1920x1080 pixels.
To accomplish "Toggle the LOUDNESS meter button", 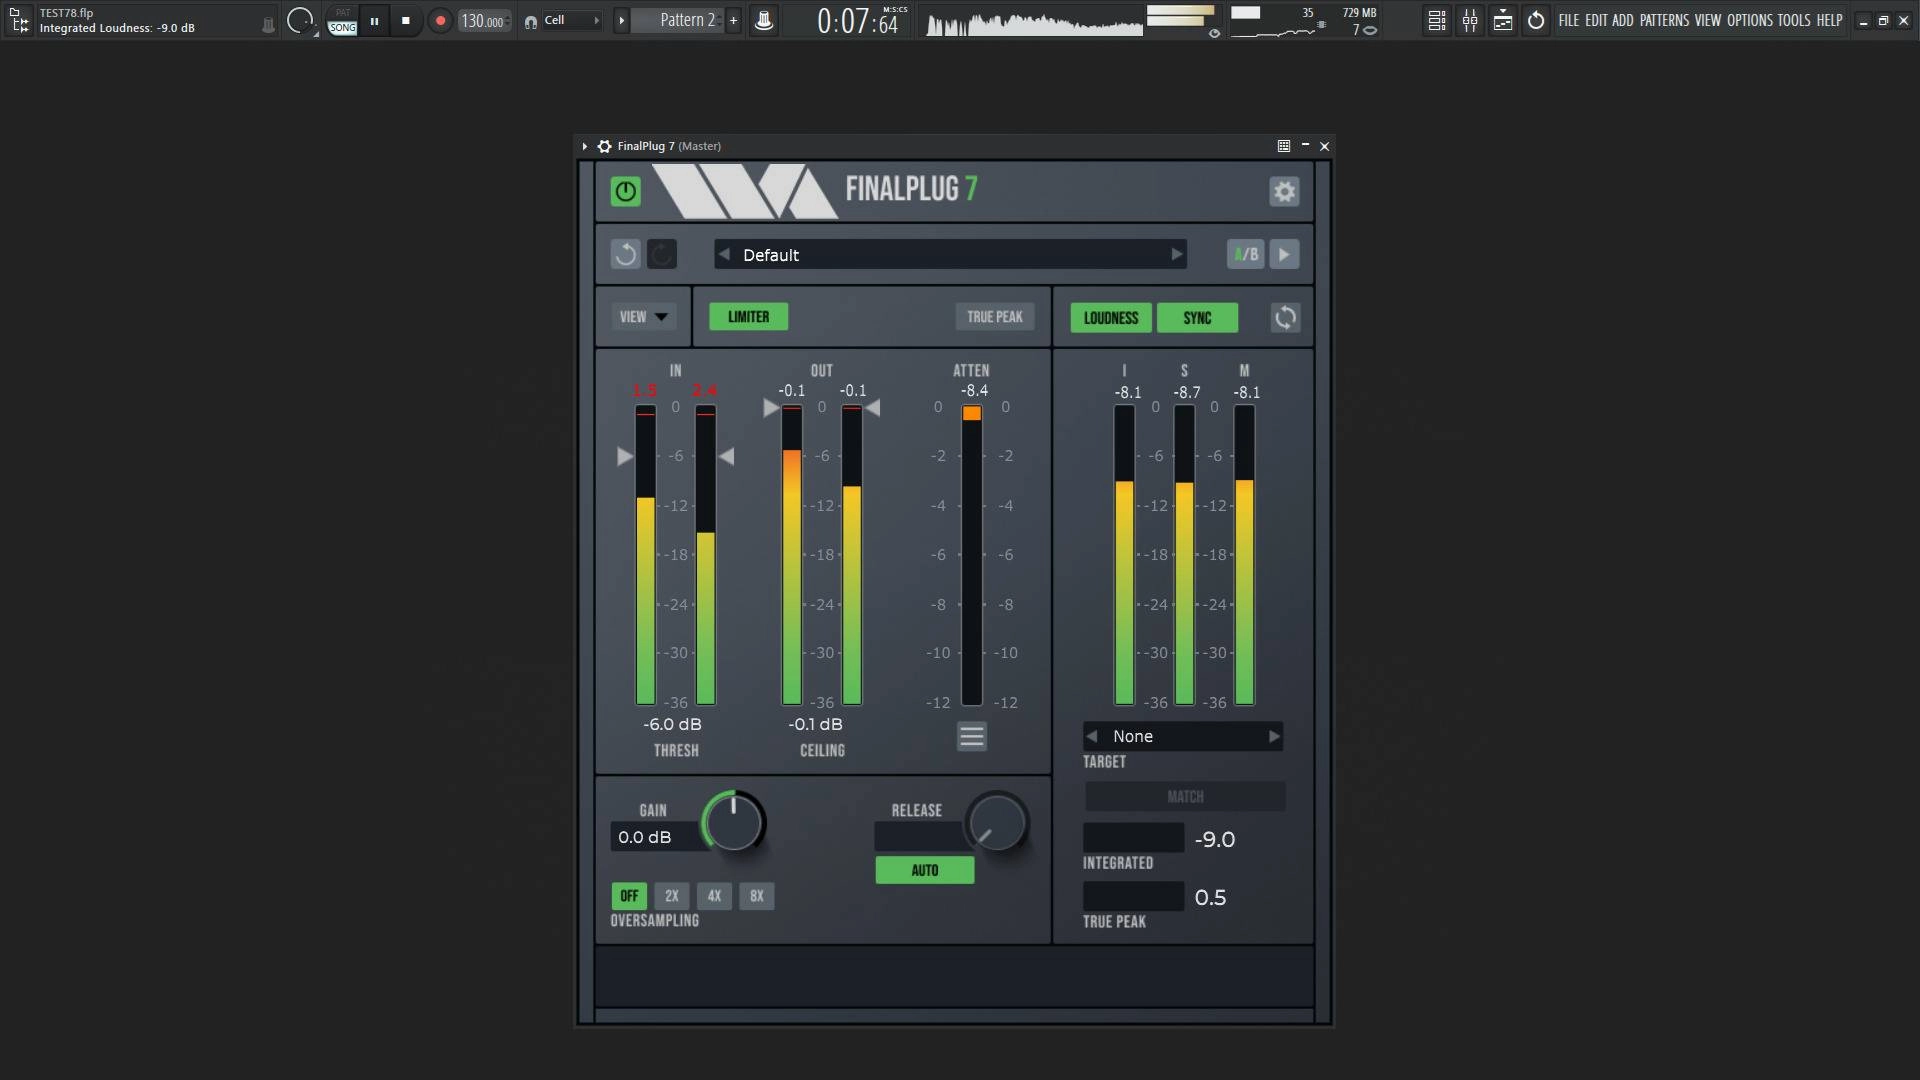I will pyautogui.click(x=1111, y=318).
